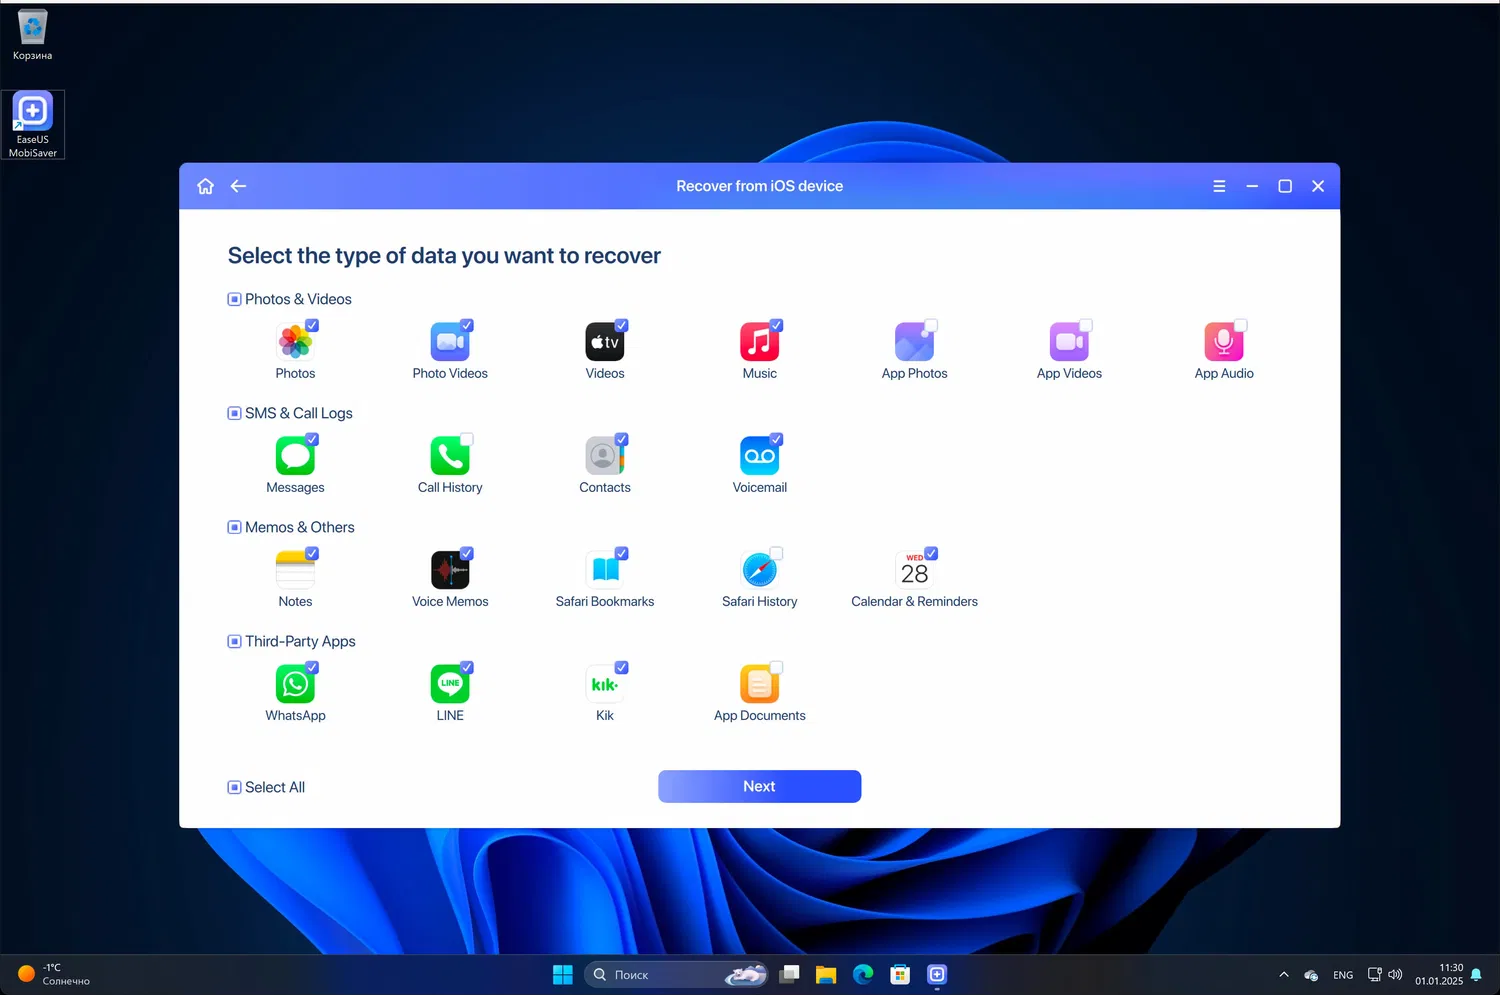This screenshot has width=1500, height=995.
Task: Click the 'WhatsApp' label text
Action: click(295, 715)
